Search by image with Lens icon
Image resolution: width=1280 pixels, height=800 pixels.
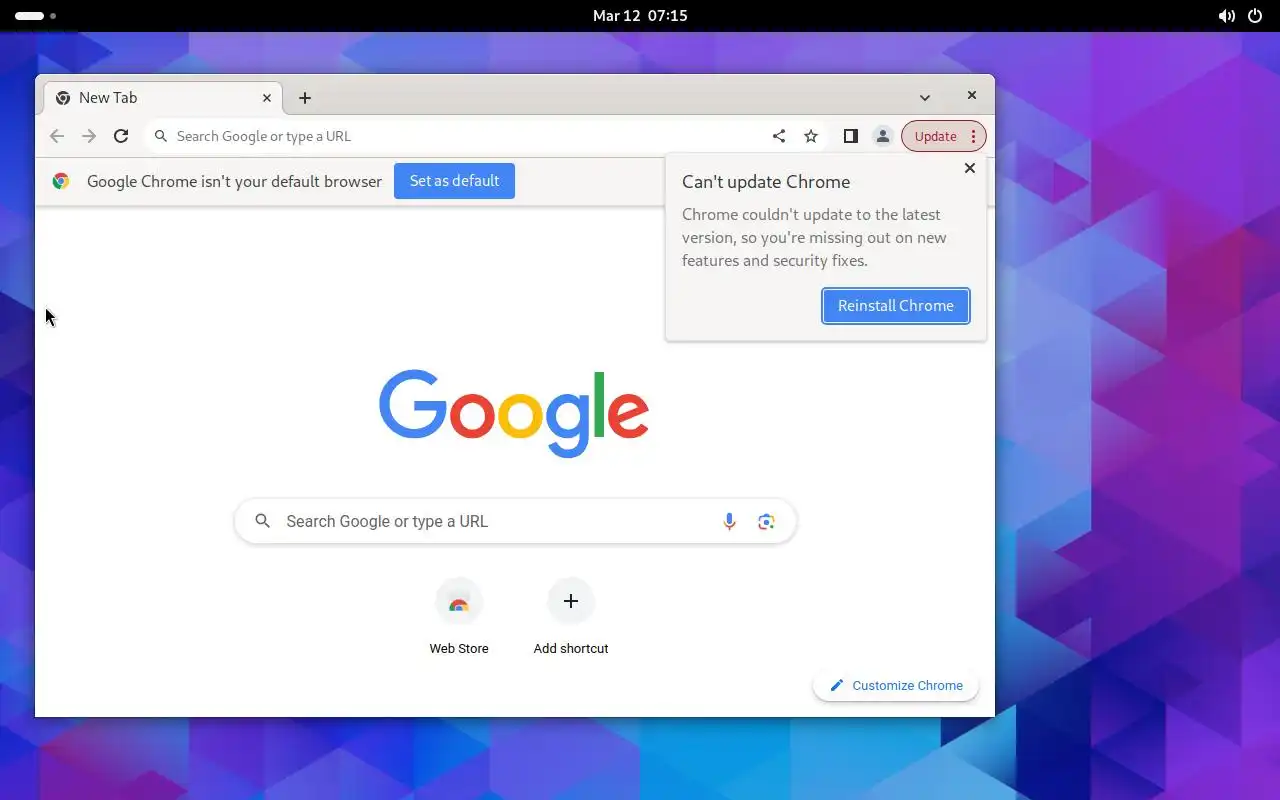[x=766, y=521]
